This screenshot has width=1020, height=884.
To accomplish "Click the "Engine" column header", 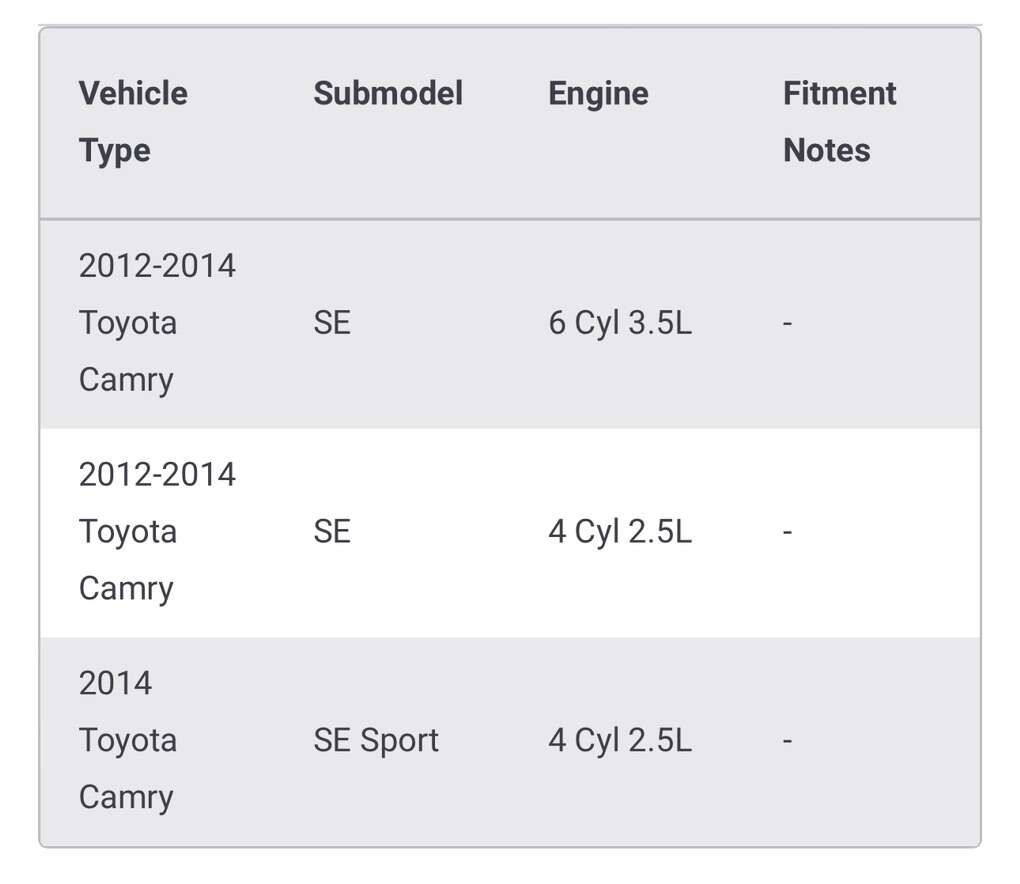I will pyautogui.click(x=598, y=94).
